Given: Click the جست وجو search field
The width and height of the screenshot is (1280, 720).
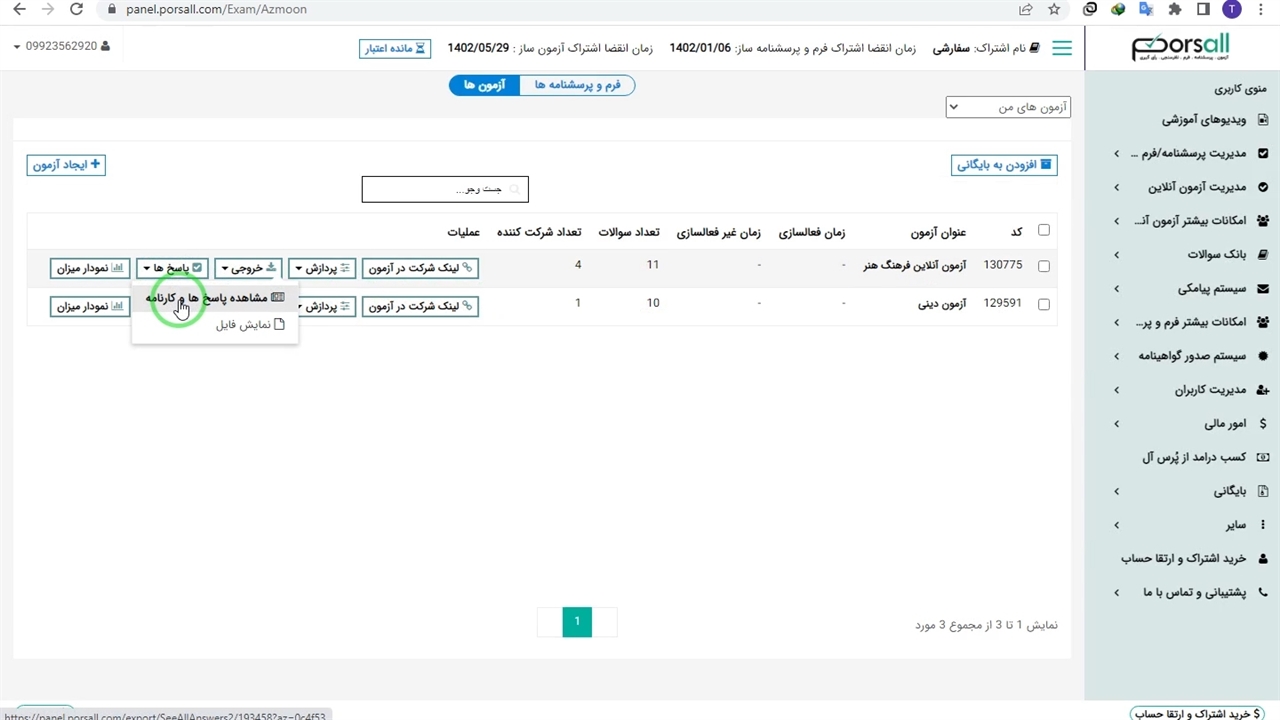Looking at the screenshot, I should (x=445, y=189).
